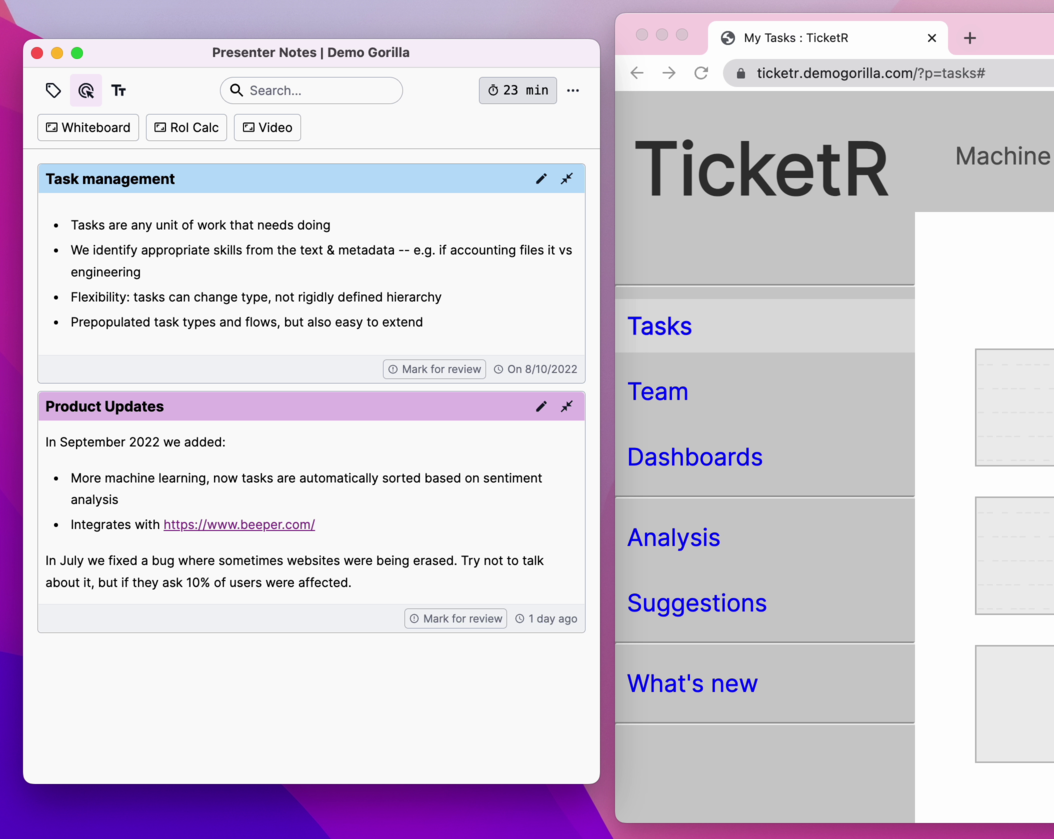Open a new browser tab with plus button
This screenshot has width=1054, height=839.
tap(969, 38)
